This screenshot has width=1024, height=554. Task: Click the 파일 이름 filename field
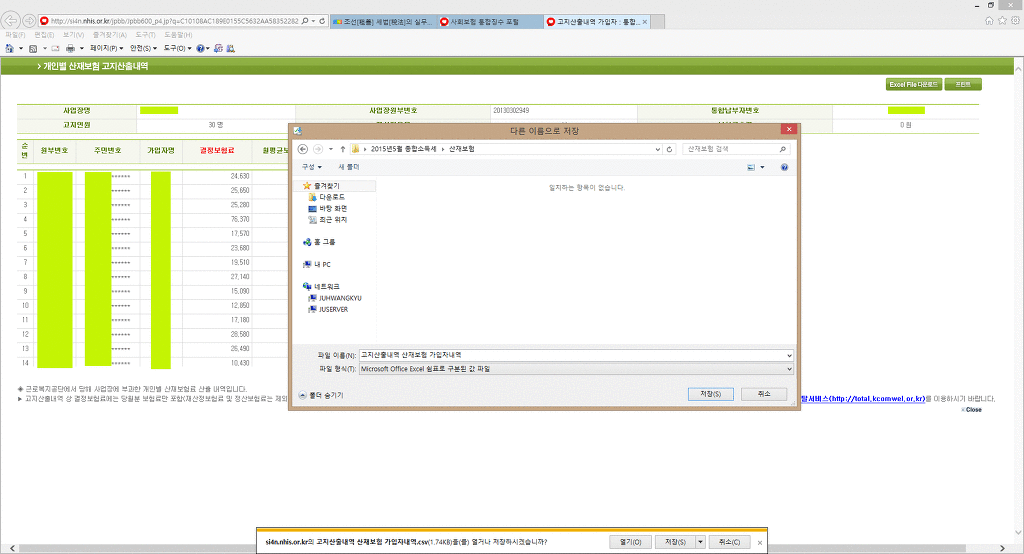pyautogui.click(x=571, y=355)
